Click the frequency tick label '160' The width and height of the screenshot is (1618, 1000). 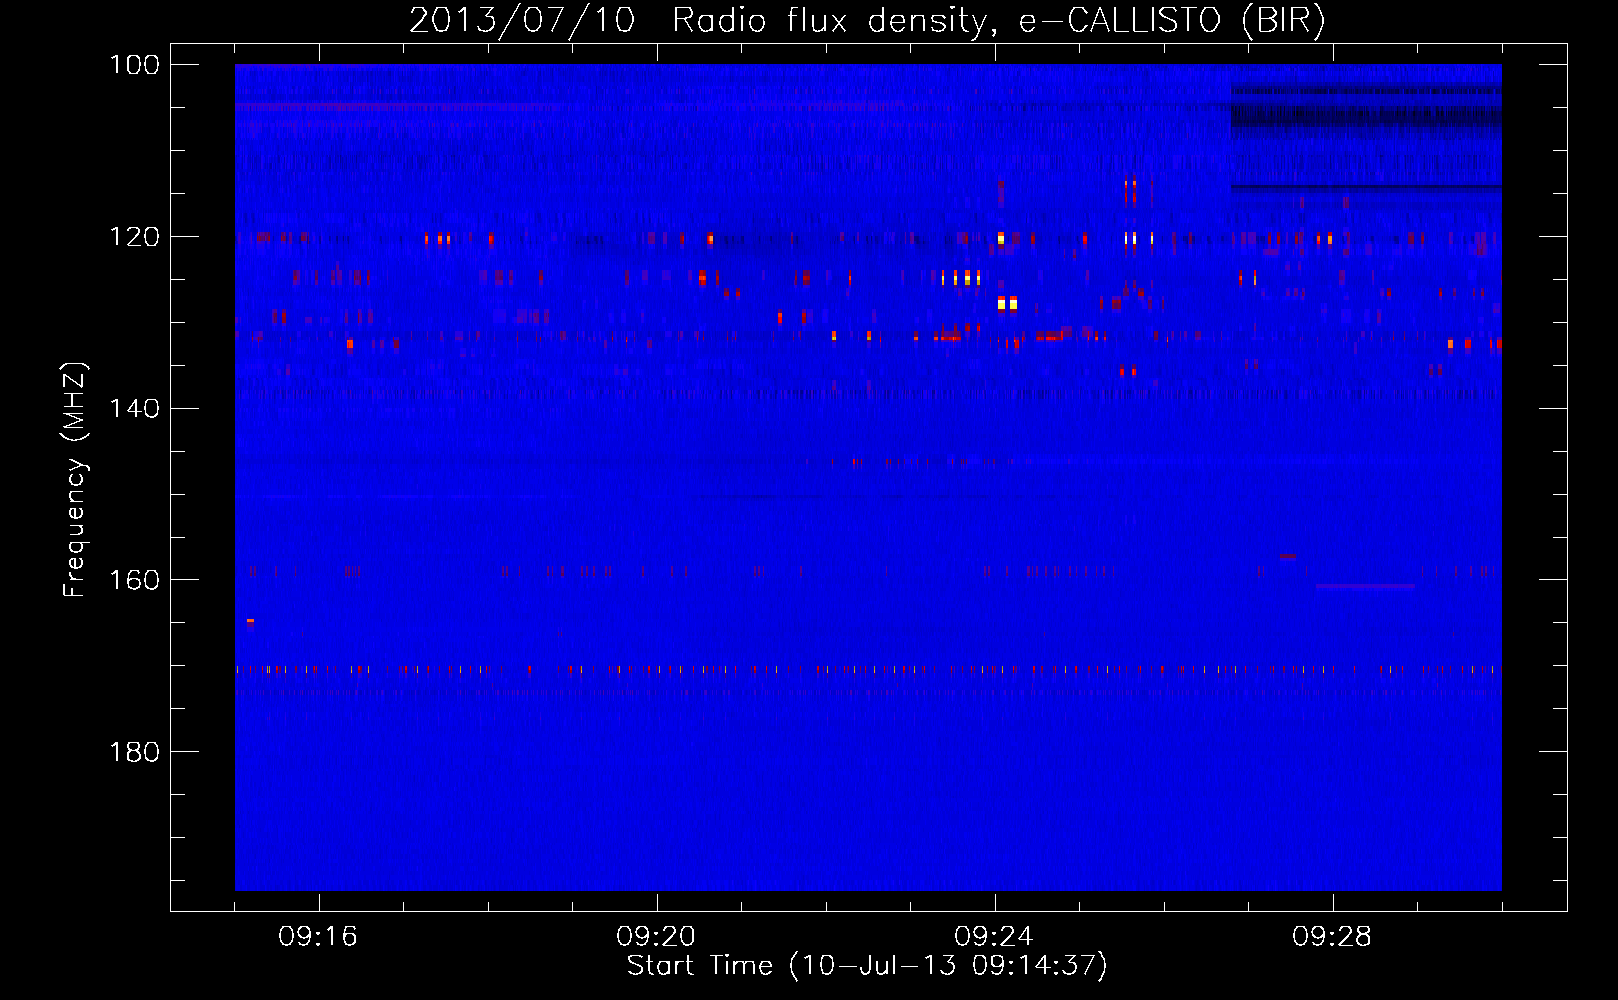pos(134,581)
